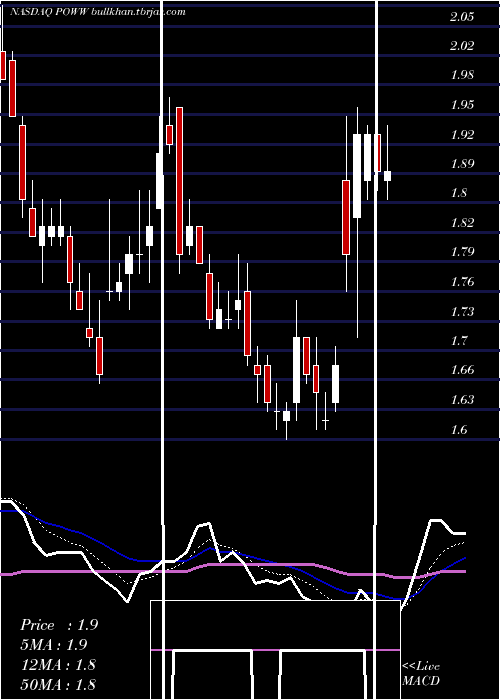Click the '5MA : 1.9' readout
This screenshot has height=700, width=500.
coord(54,645)
